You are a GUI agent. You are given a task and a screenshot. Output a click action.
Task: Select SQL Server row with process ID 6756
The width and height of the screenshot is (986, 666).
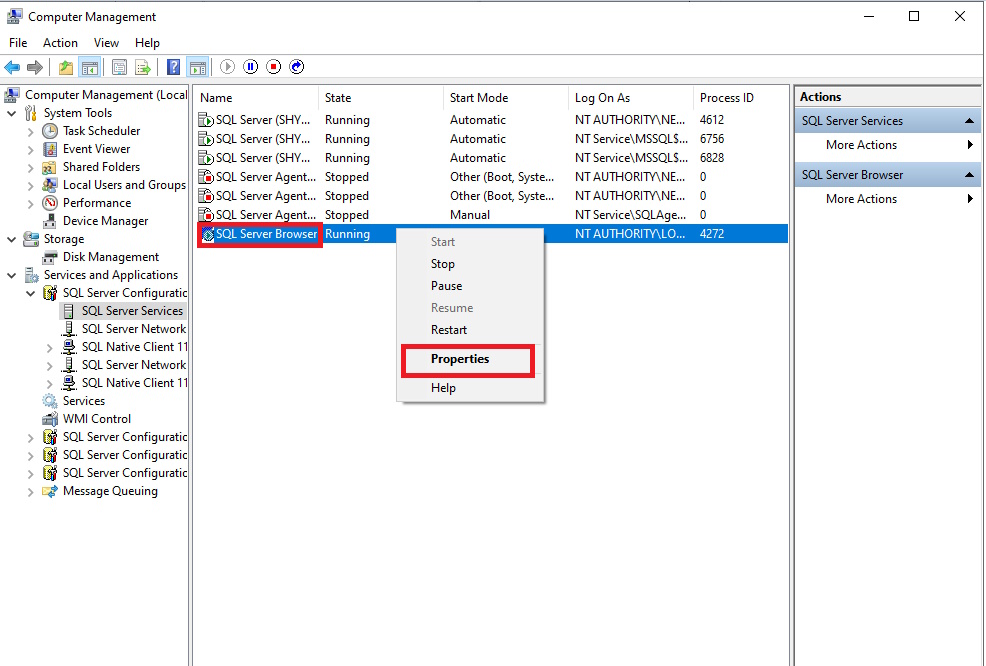point(491,138)
